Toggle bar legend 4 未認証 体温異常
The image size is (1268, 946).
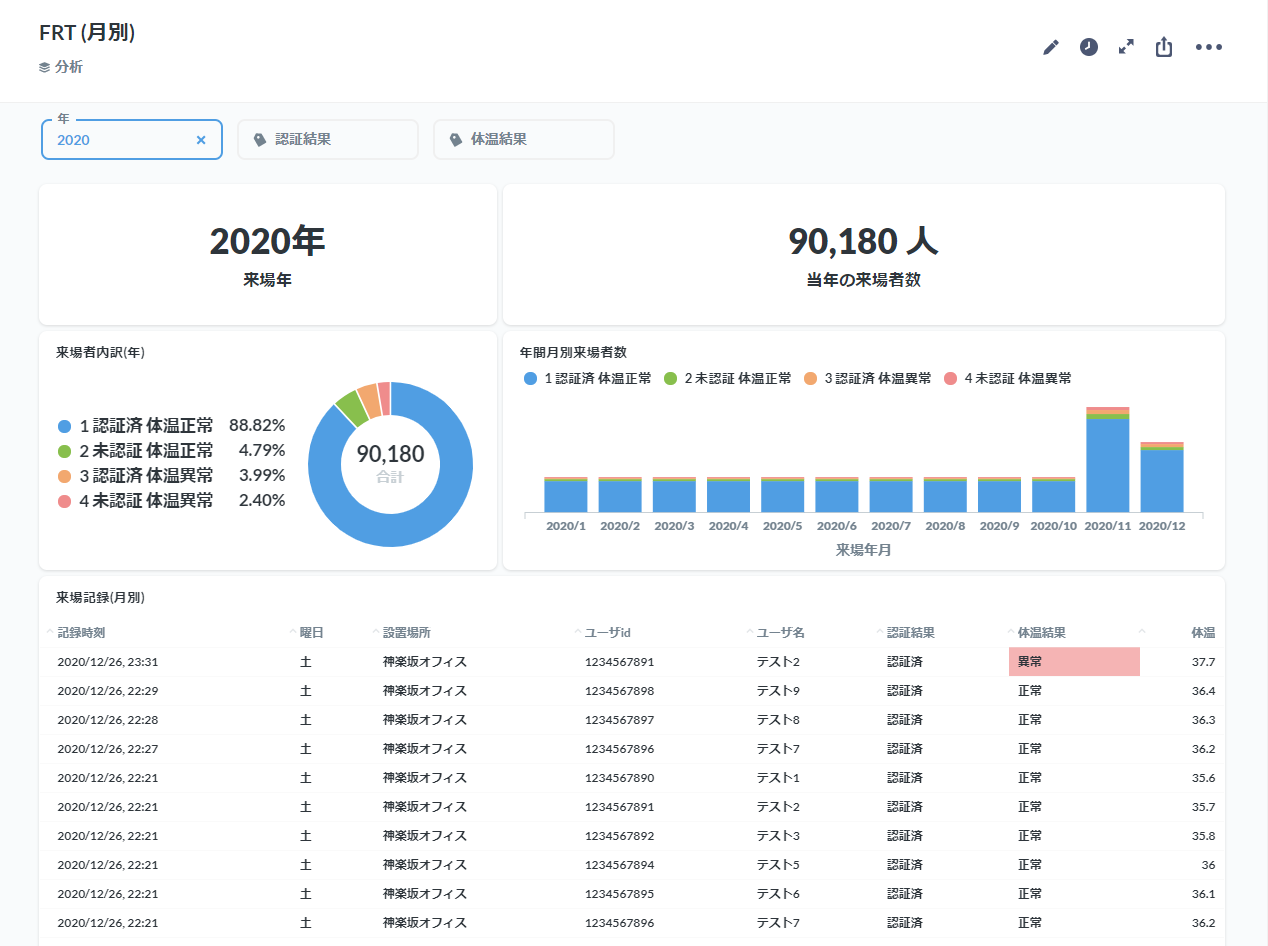(x=1008, y=379)
